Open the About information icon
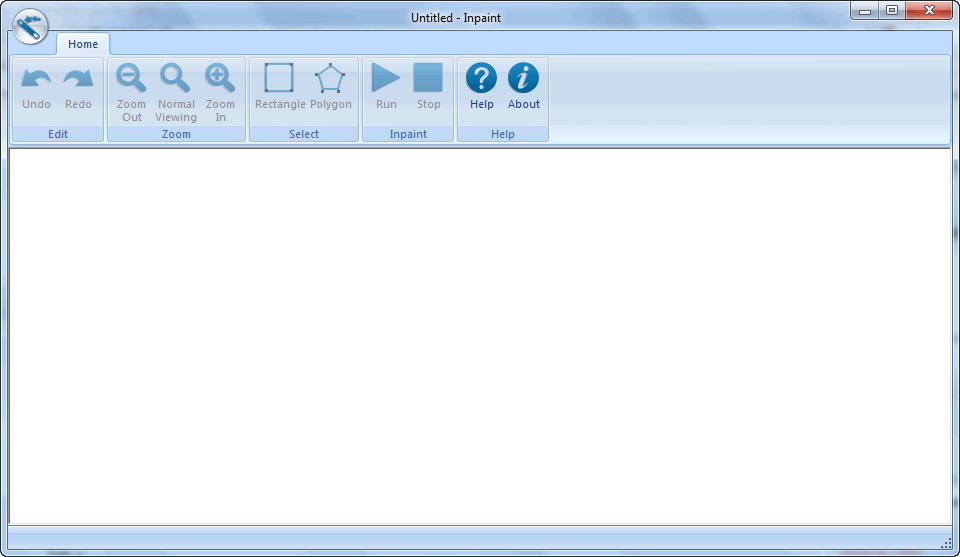 (523, 78)
